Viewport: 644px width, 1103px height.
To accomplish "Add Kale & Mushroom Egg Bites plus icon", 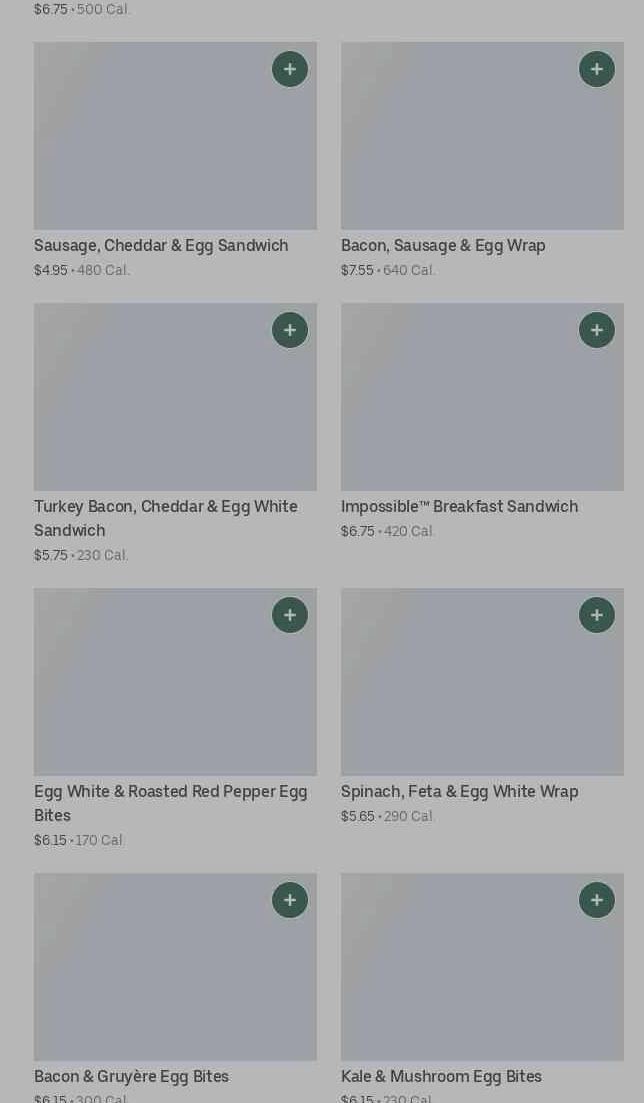I will tap(597, 900).
